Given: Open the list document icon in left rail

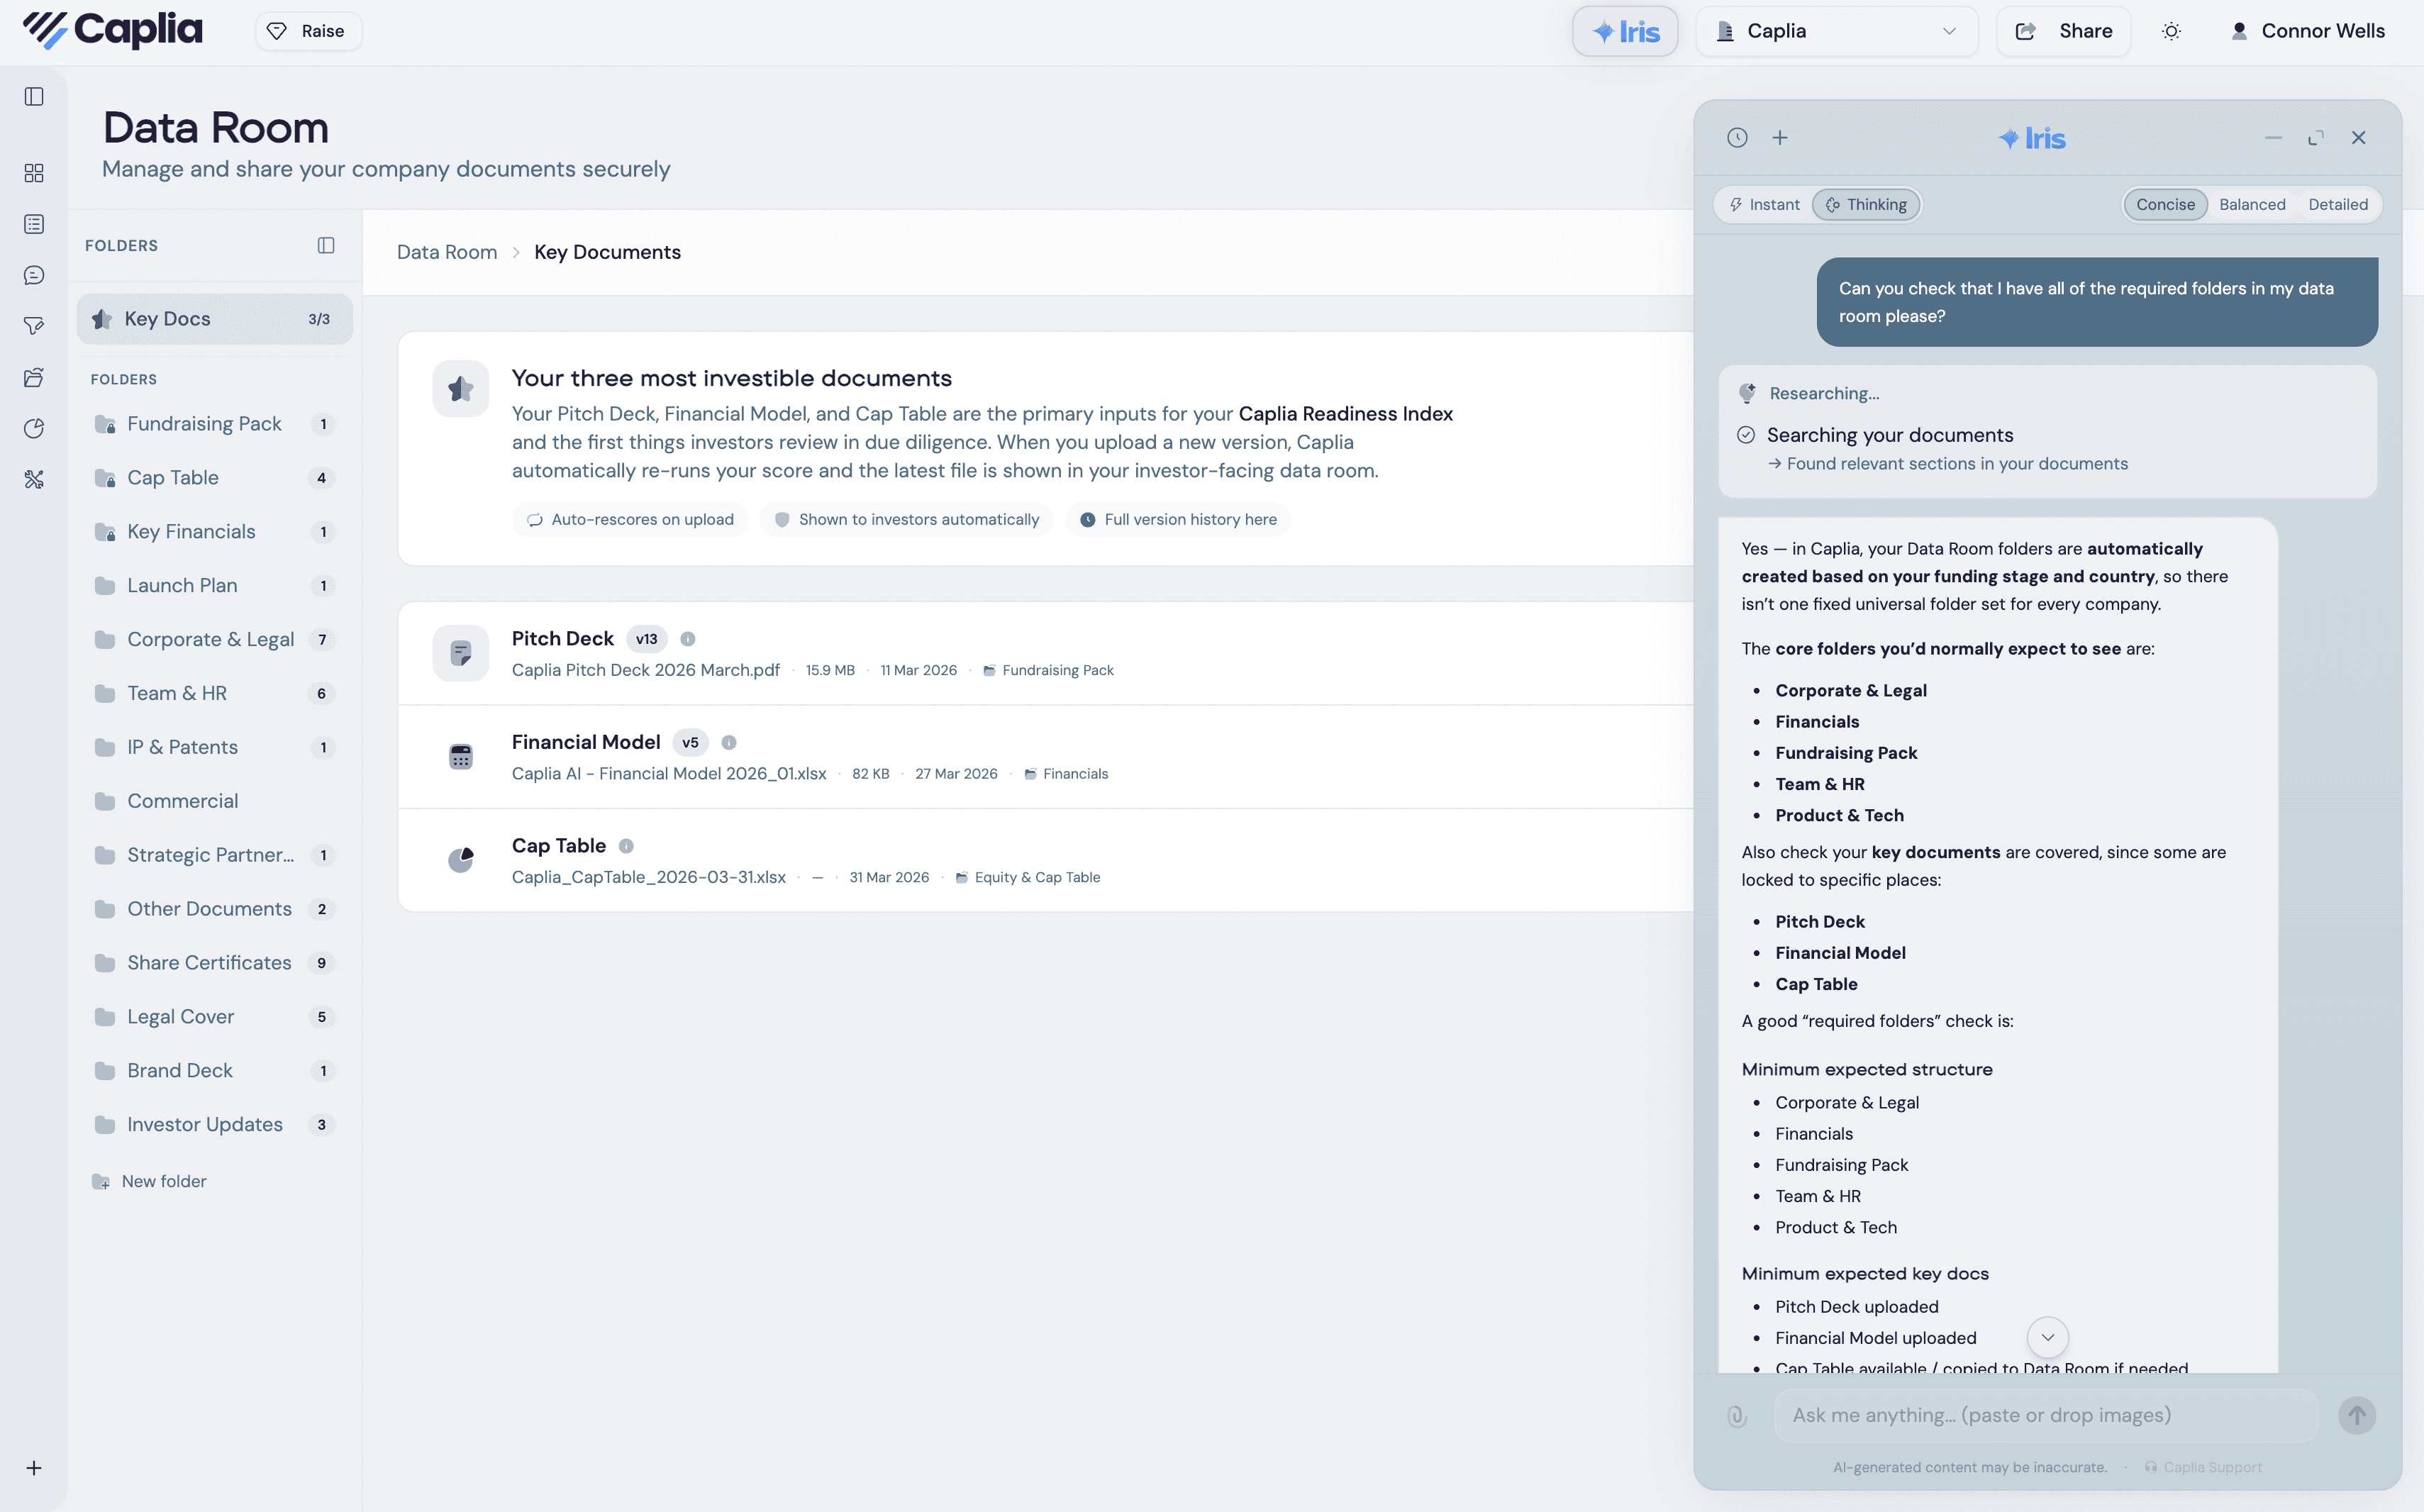Looking at the screenshot, I should click(34, 224).
